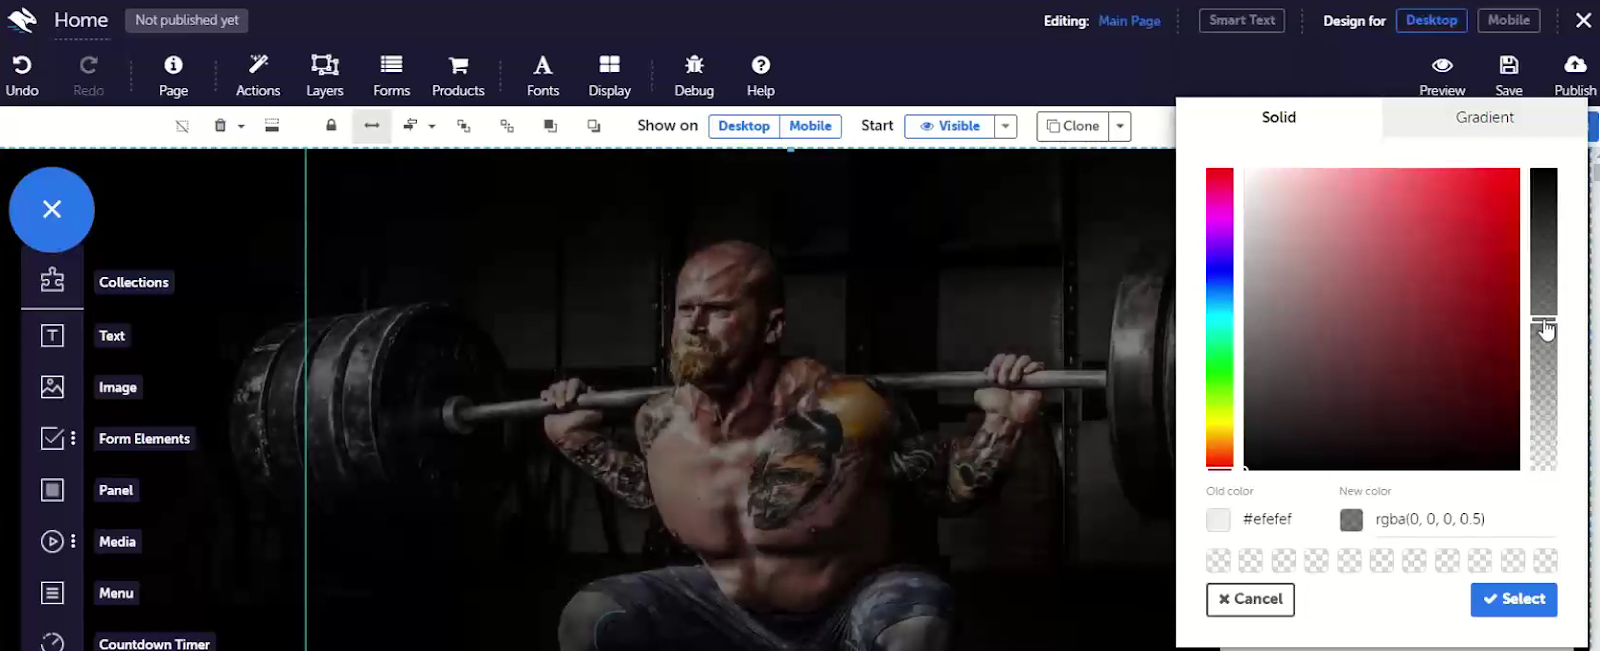Click the Text element icon
This screenshot has height=651, width=1600.
pos(52,336)
